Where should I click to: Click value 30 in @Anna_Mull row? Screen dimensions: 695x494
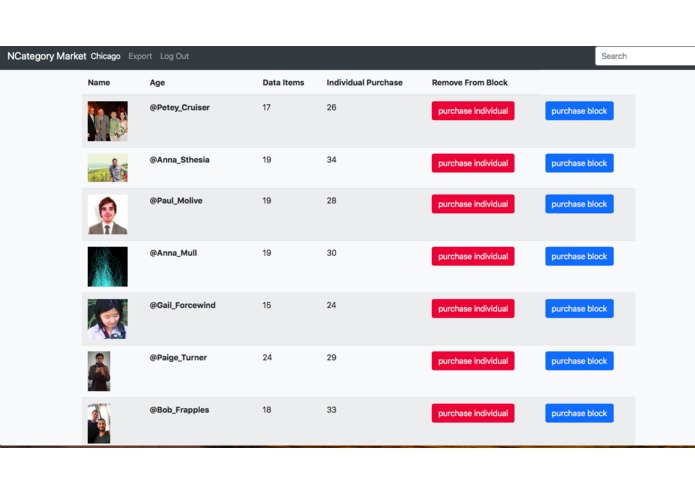point(332,253)
